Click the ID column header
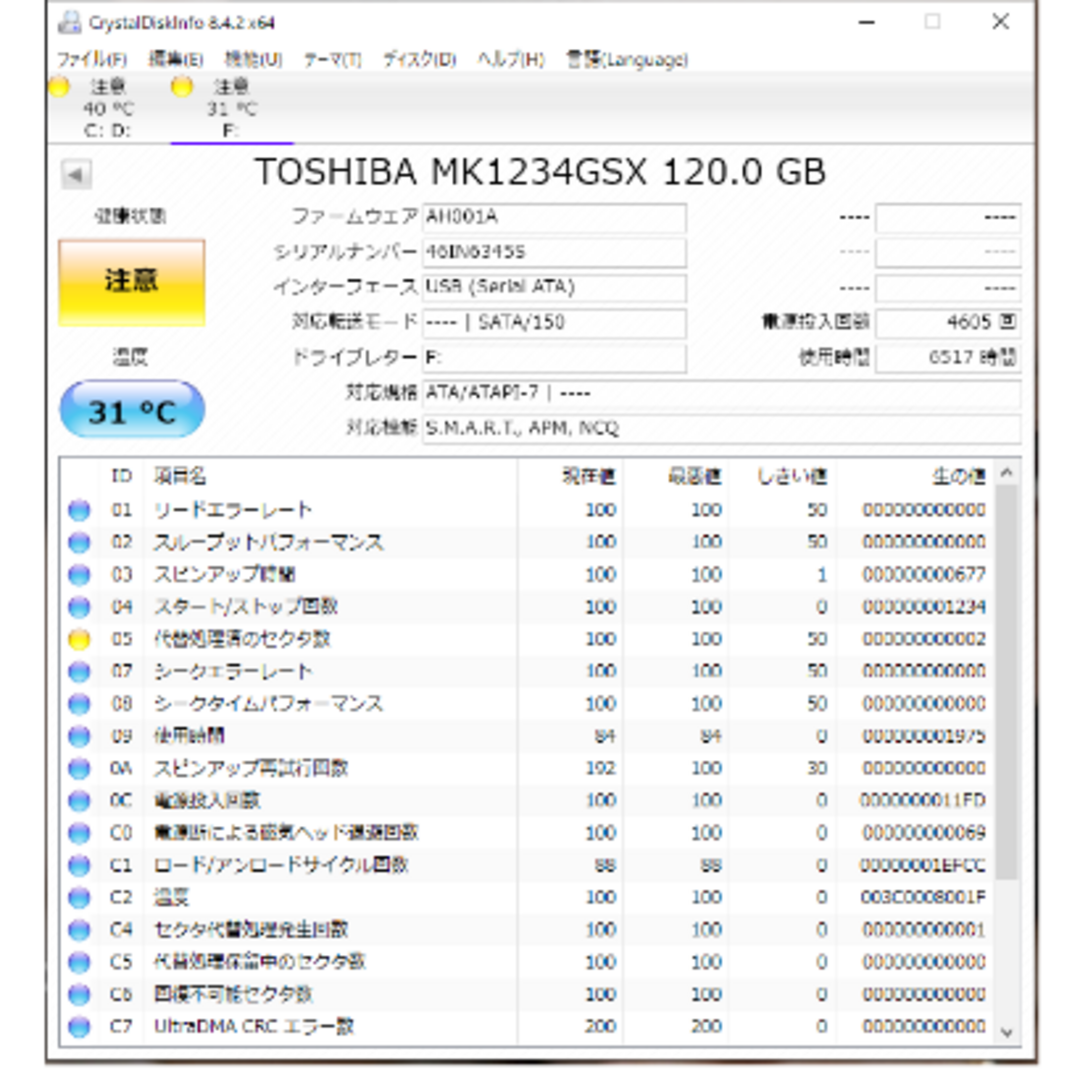Screen dimensions: 1080x1080 [122, 475]
